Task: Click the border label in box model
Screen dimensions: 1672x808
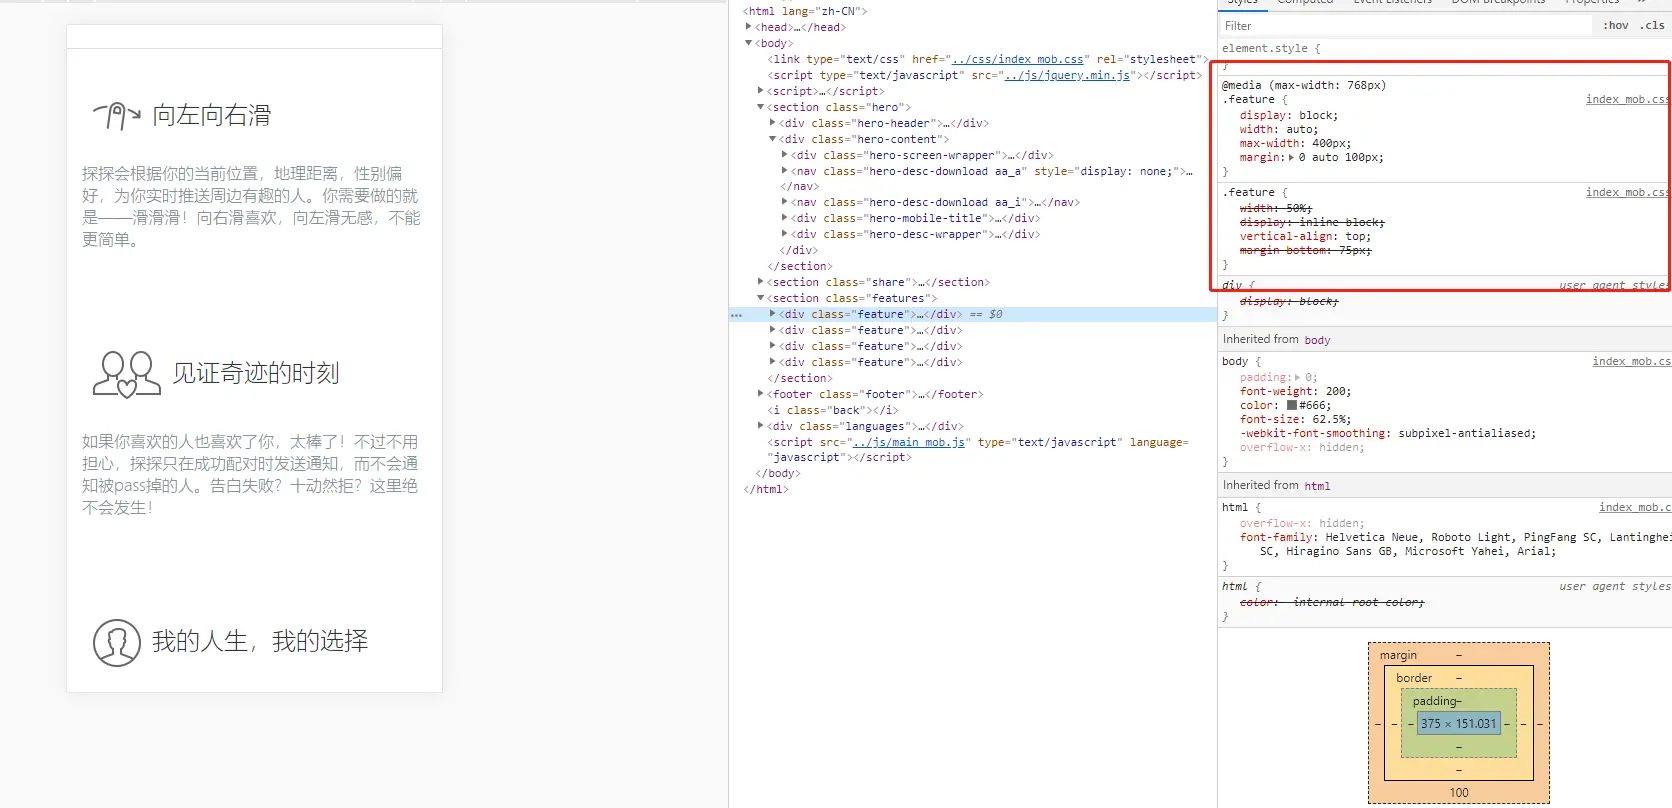Action: (x=1414, y=678)
